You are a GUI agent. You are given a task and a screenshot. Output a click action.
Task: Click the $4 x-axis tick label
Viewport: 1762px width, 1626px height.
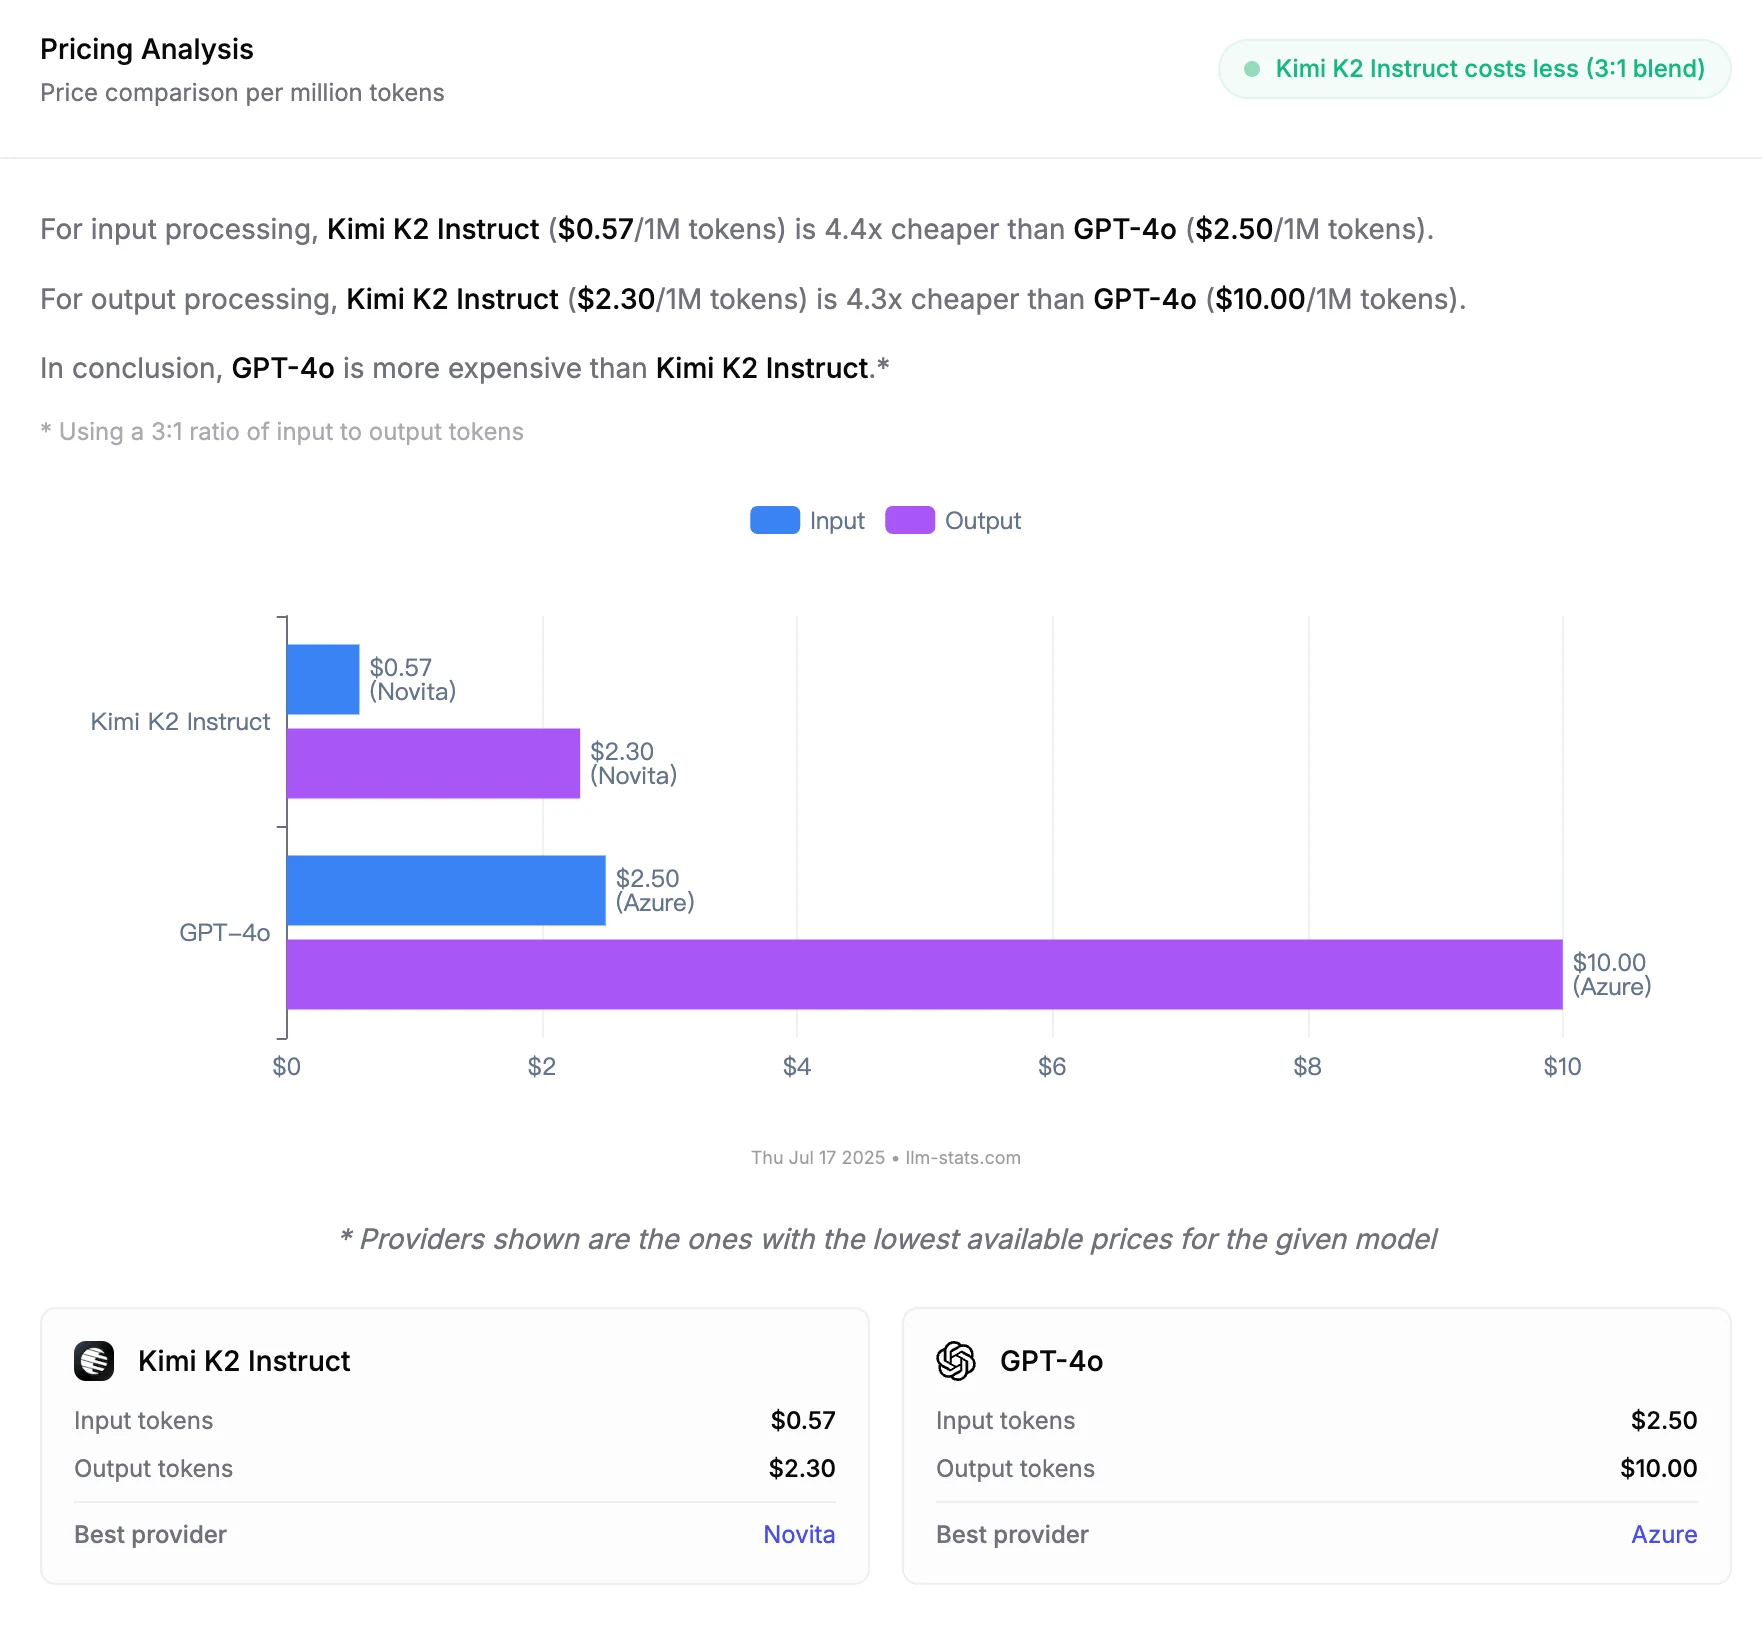pyautogui.click(x=797, y=1067)
